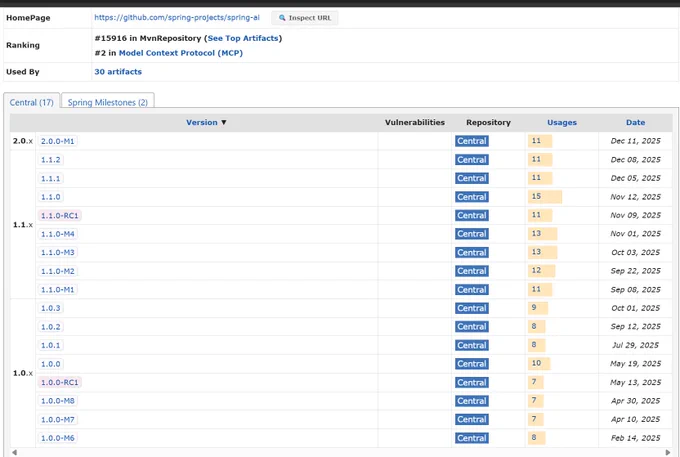Open version 1.1.0-M2
Screen dimensions: 680x457
tap(58, 271)
